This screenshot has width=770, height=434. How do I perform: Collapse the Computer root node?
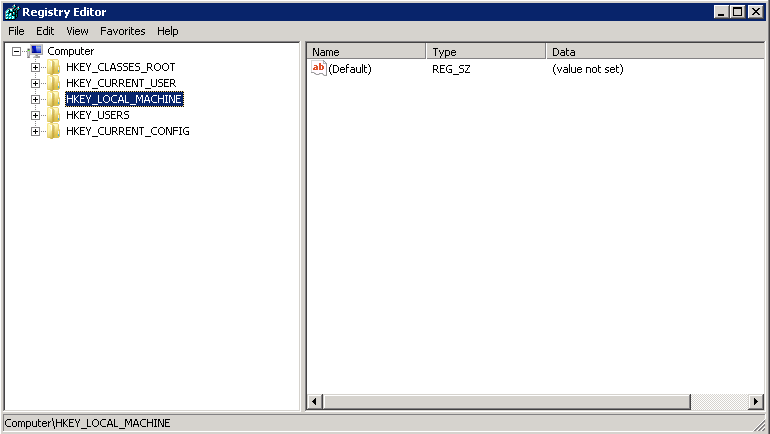coord(17,51)
